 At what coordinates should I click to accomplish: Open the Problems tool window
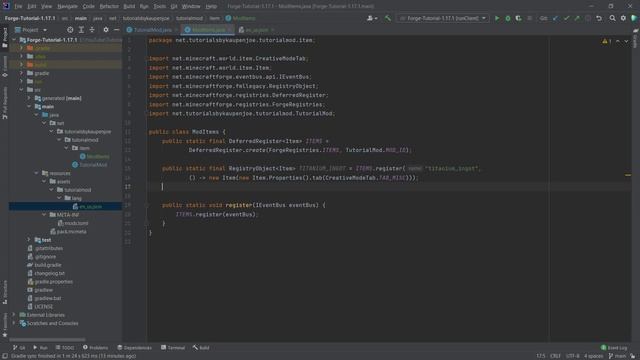tap(96, 348)
